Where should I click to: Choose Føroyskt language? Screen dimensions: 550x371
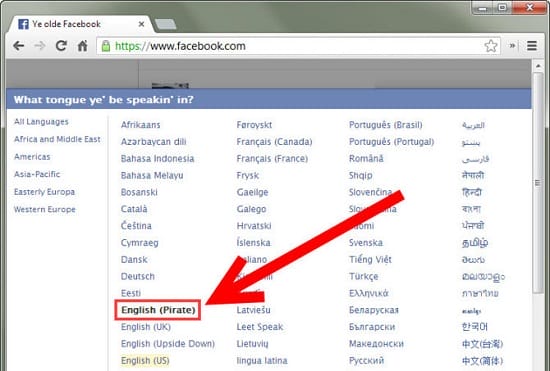pyautogui.click(x=254, y=125)
